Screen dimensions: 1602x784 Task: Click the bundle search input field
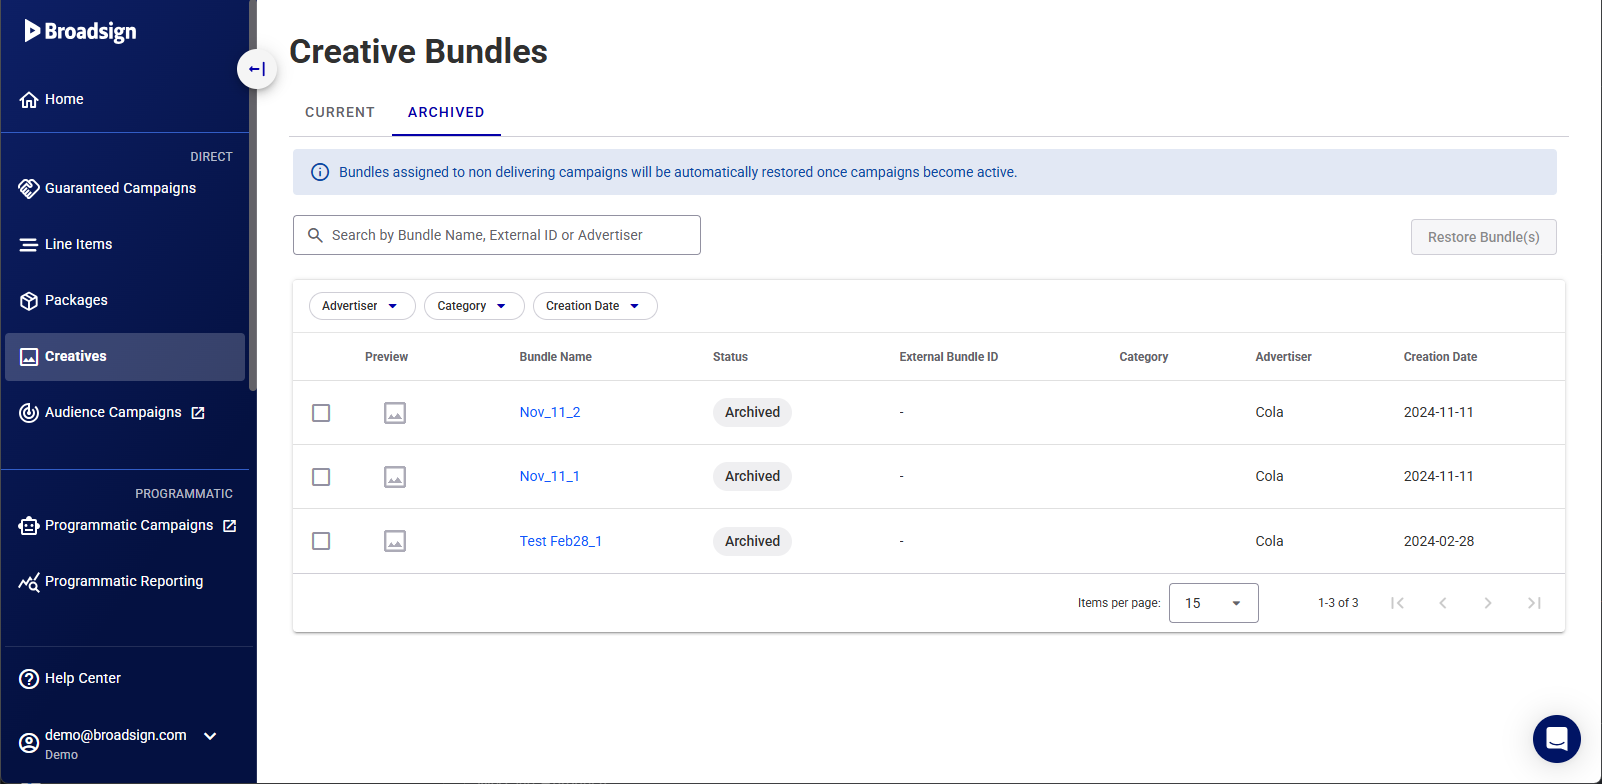(x=510, y=235)
